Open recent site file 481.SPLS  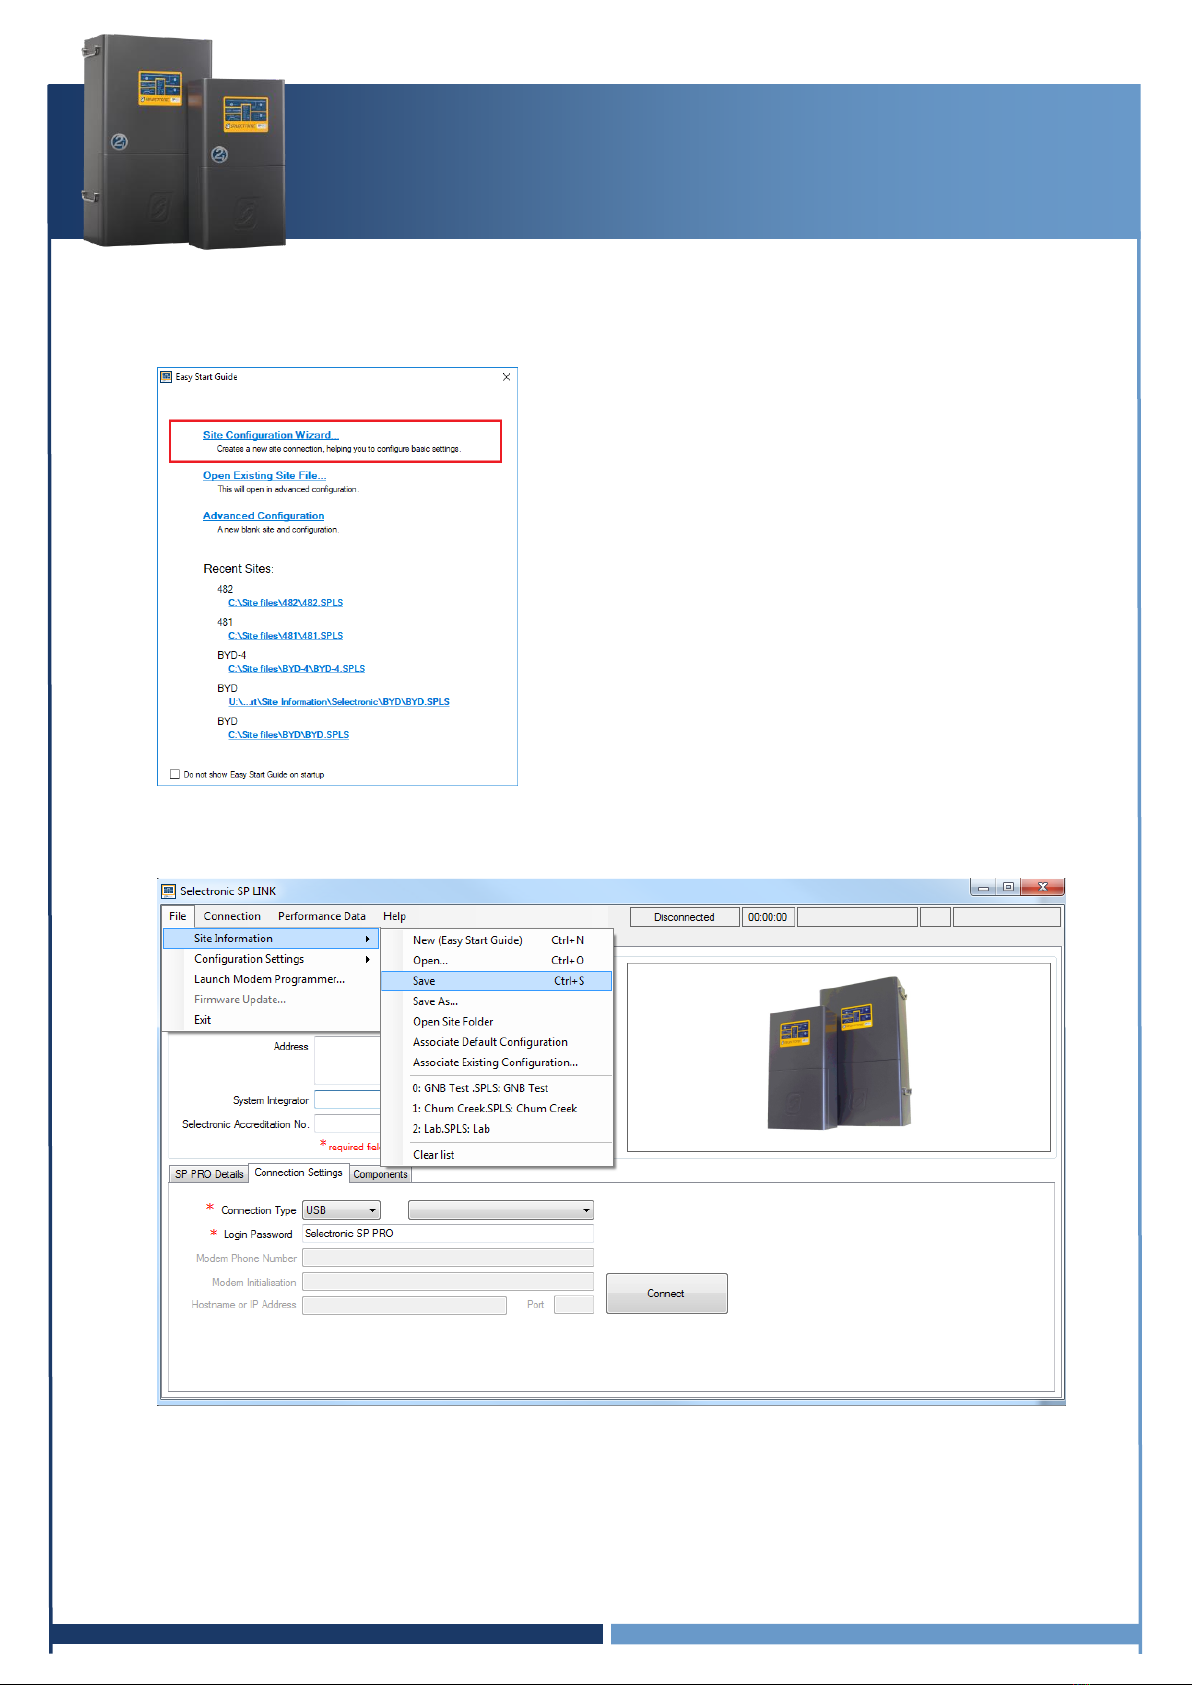coord(285,636)
